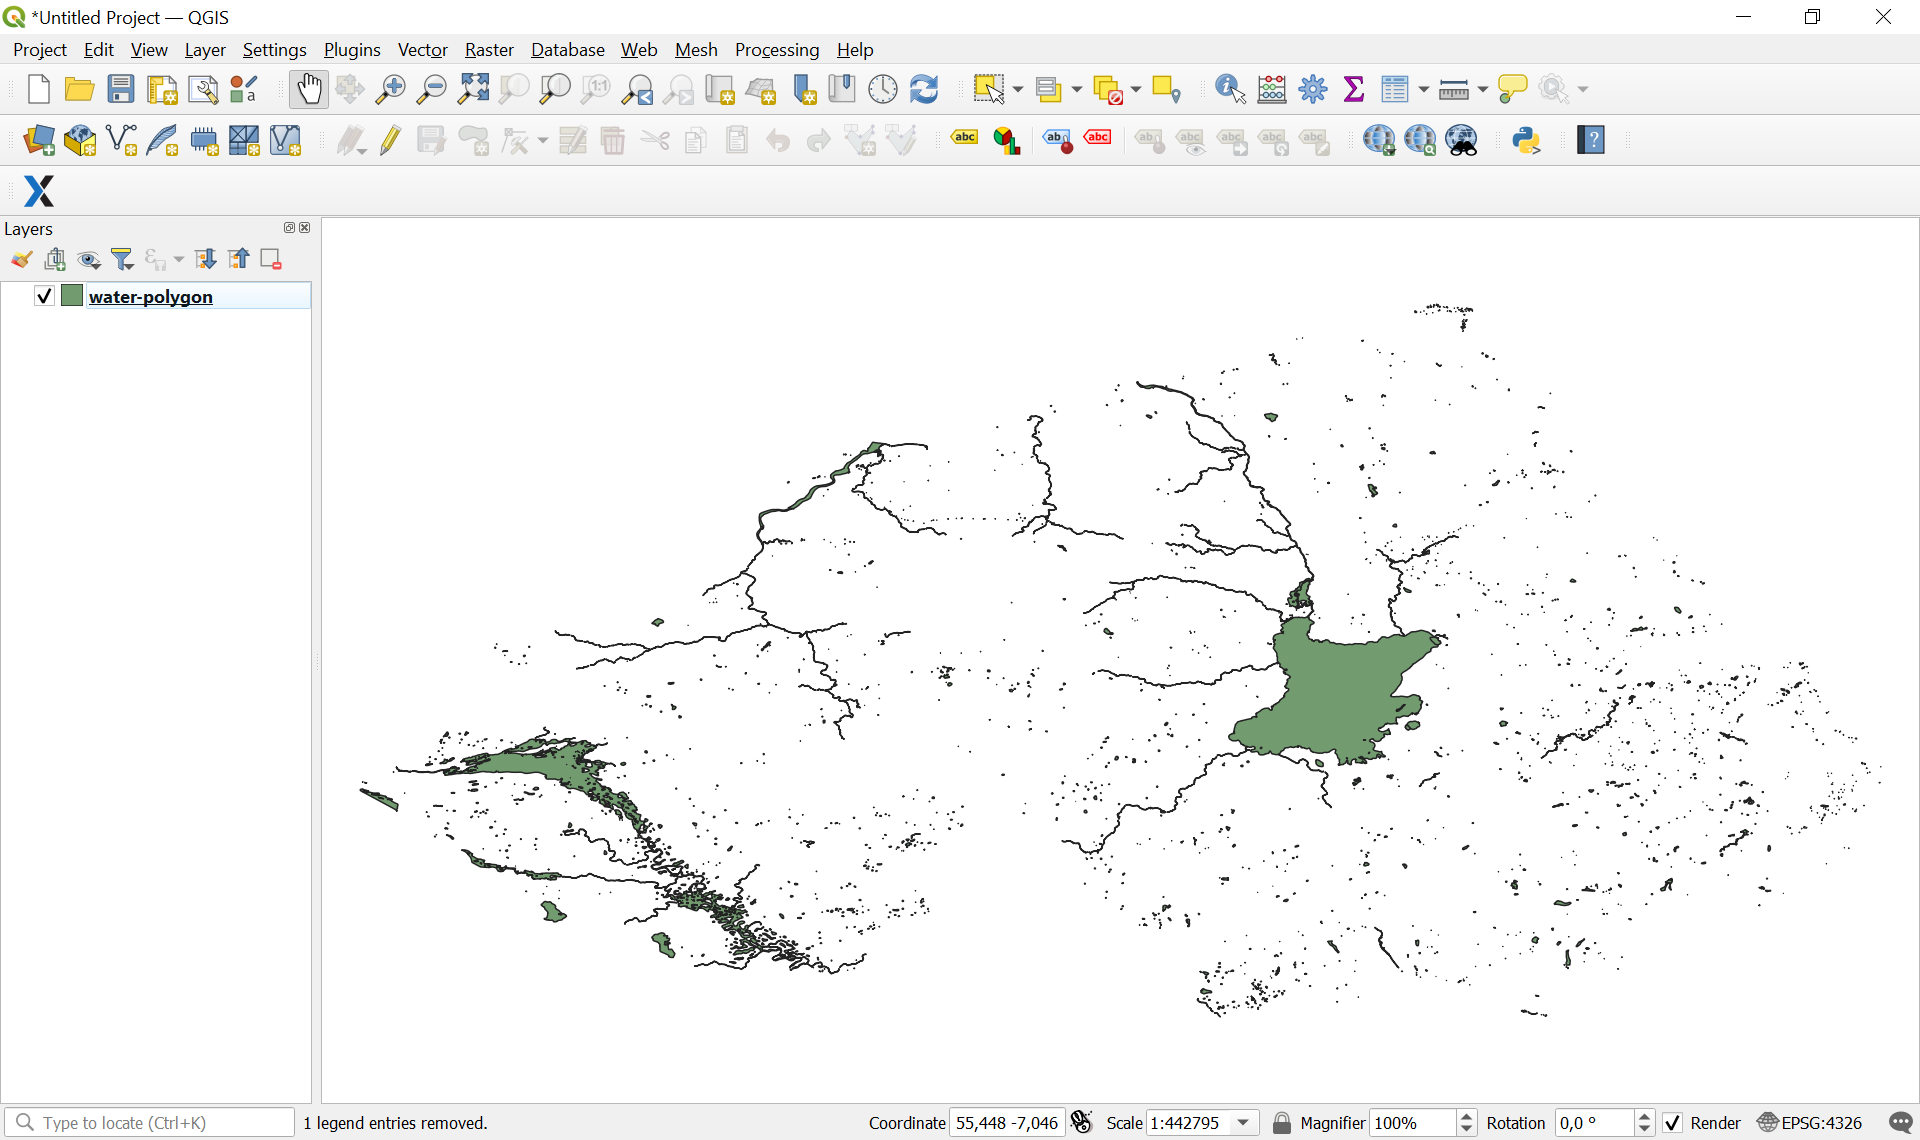Click the Zoom Full extent icon
The image size is (1920, 1140).
click(473, 89)
